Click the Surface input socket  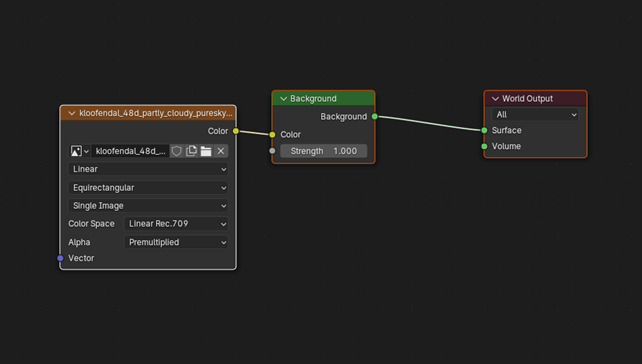coord(484,130)
